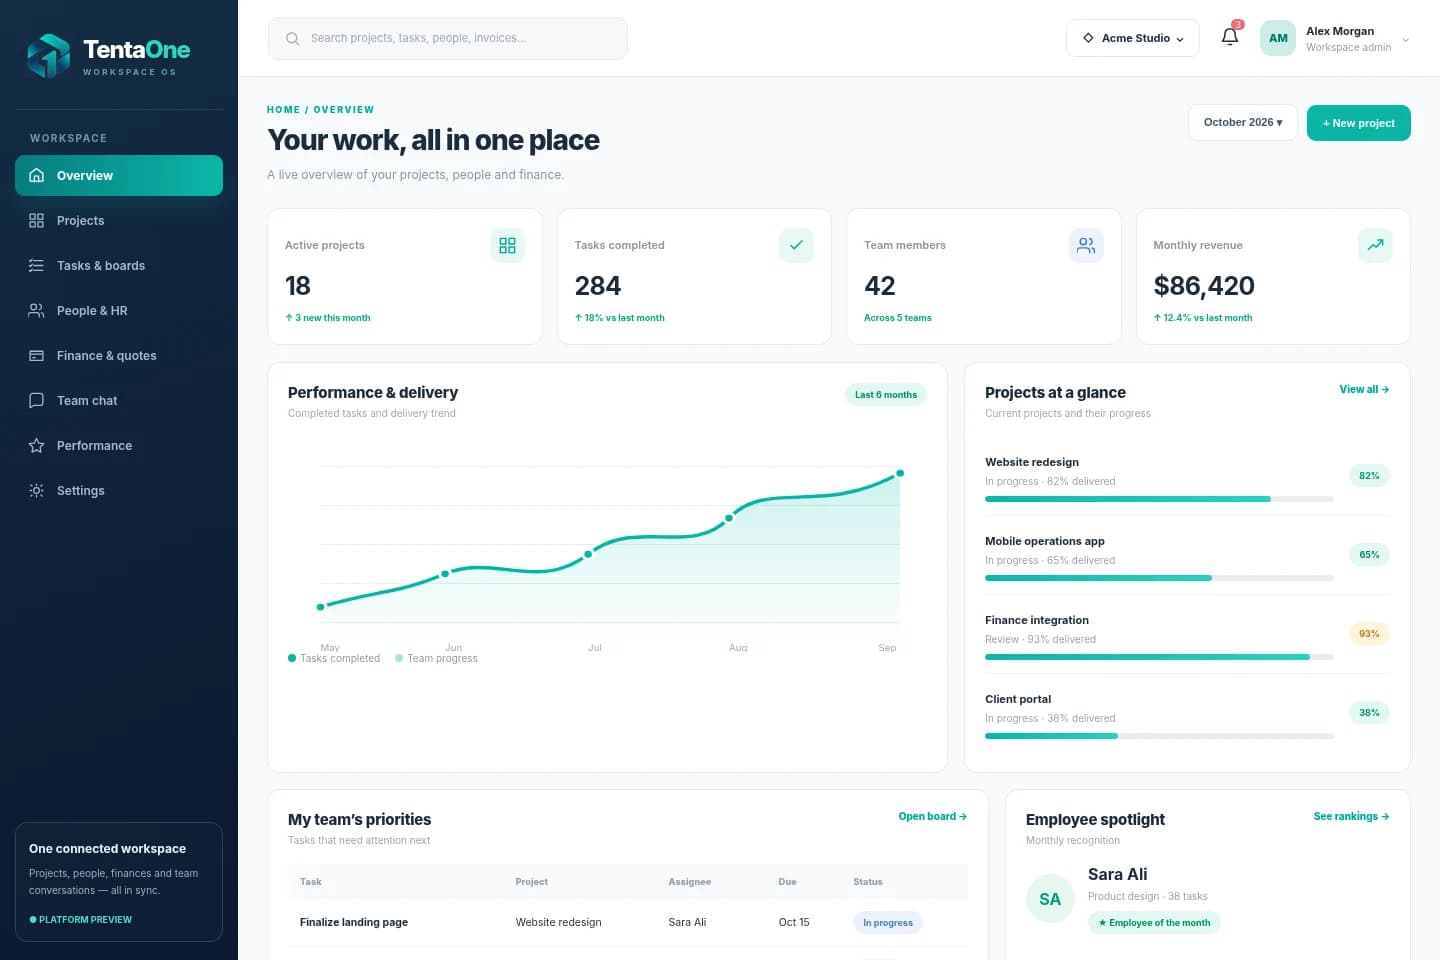Open Projects in the sidebar menu
This screenshot has height=960, width=1440.
point(119,220)
